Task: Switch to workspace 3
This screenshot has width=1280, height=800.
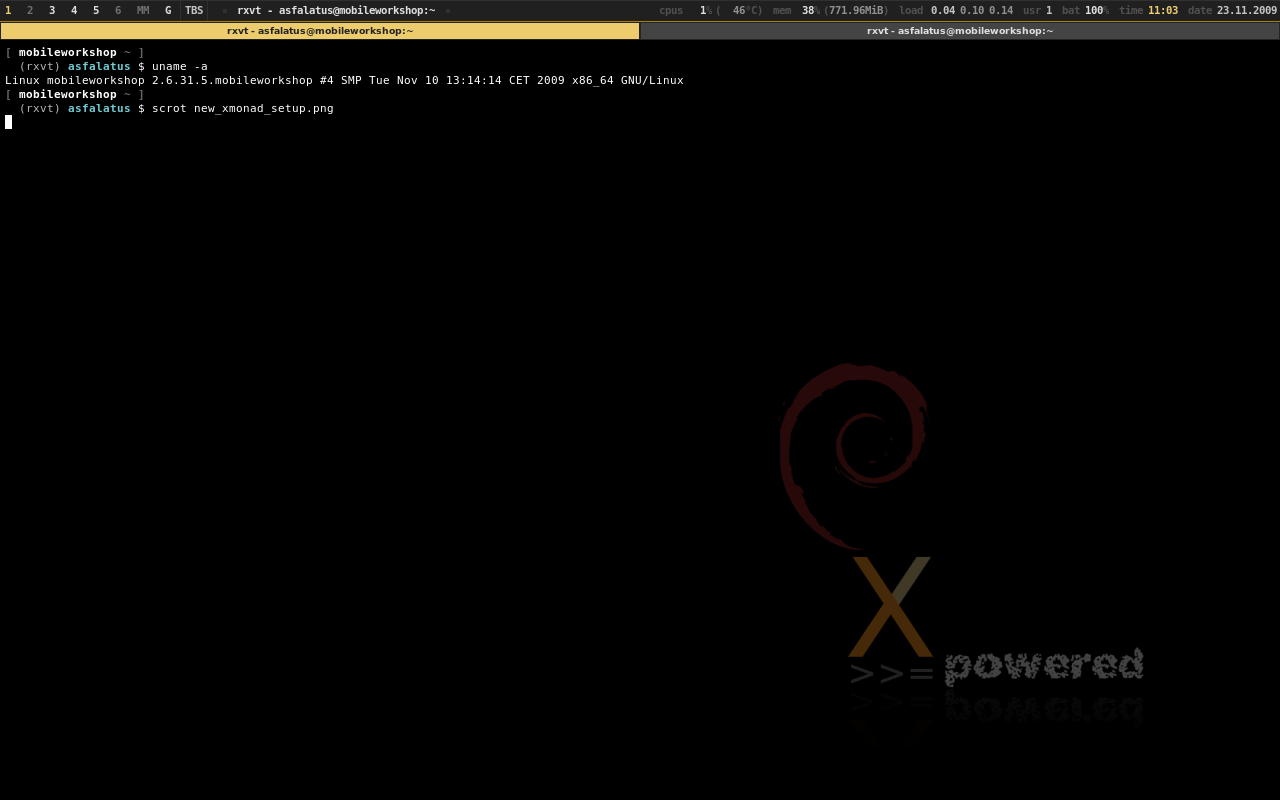Action: coord(52,11)
